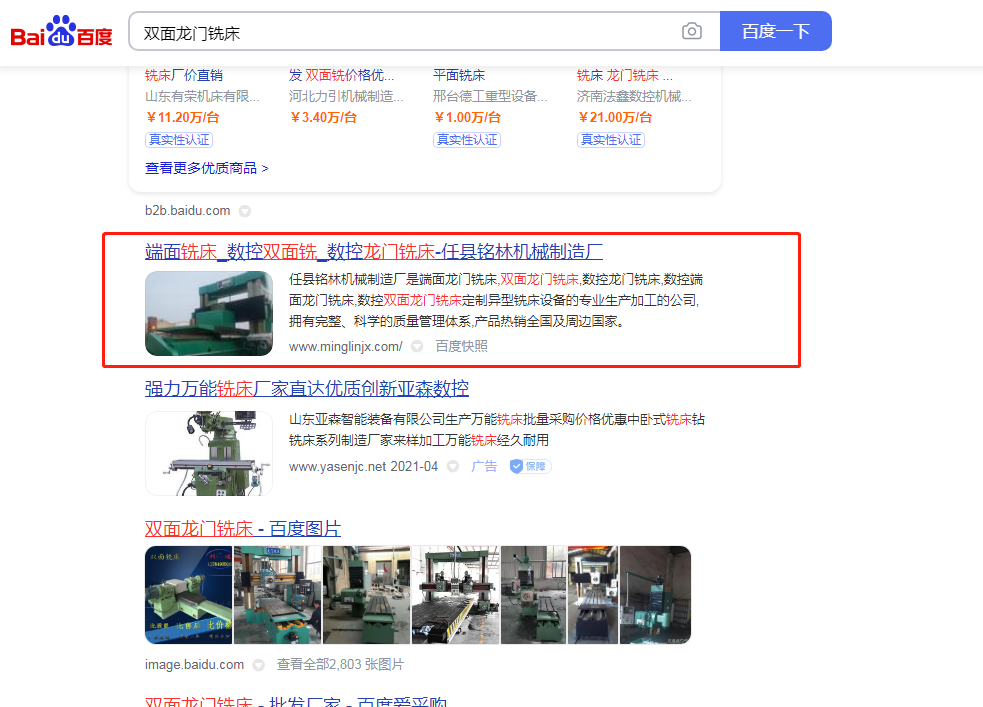
Task: Click 真实性认证 badge under ¥11.20万
Action: 179,140
